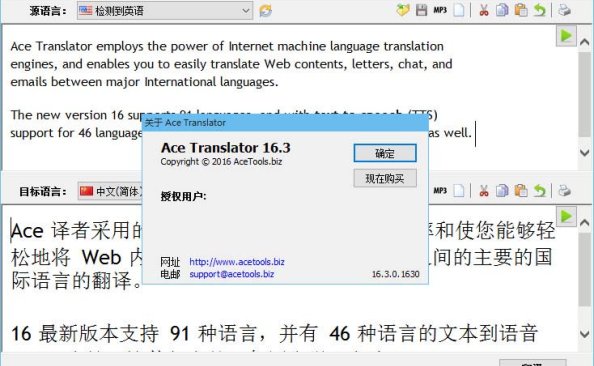594x366 pixels.
Task: Click the 'Ace Translator 16.3' heading
Action: [226, 147]
